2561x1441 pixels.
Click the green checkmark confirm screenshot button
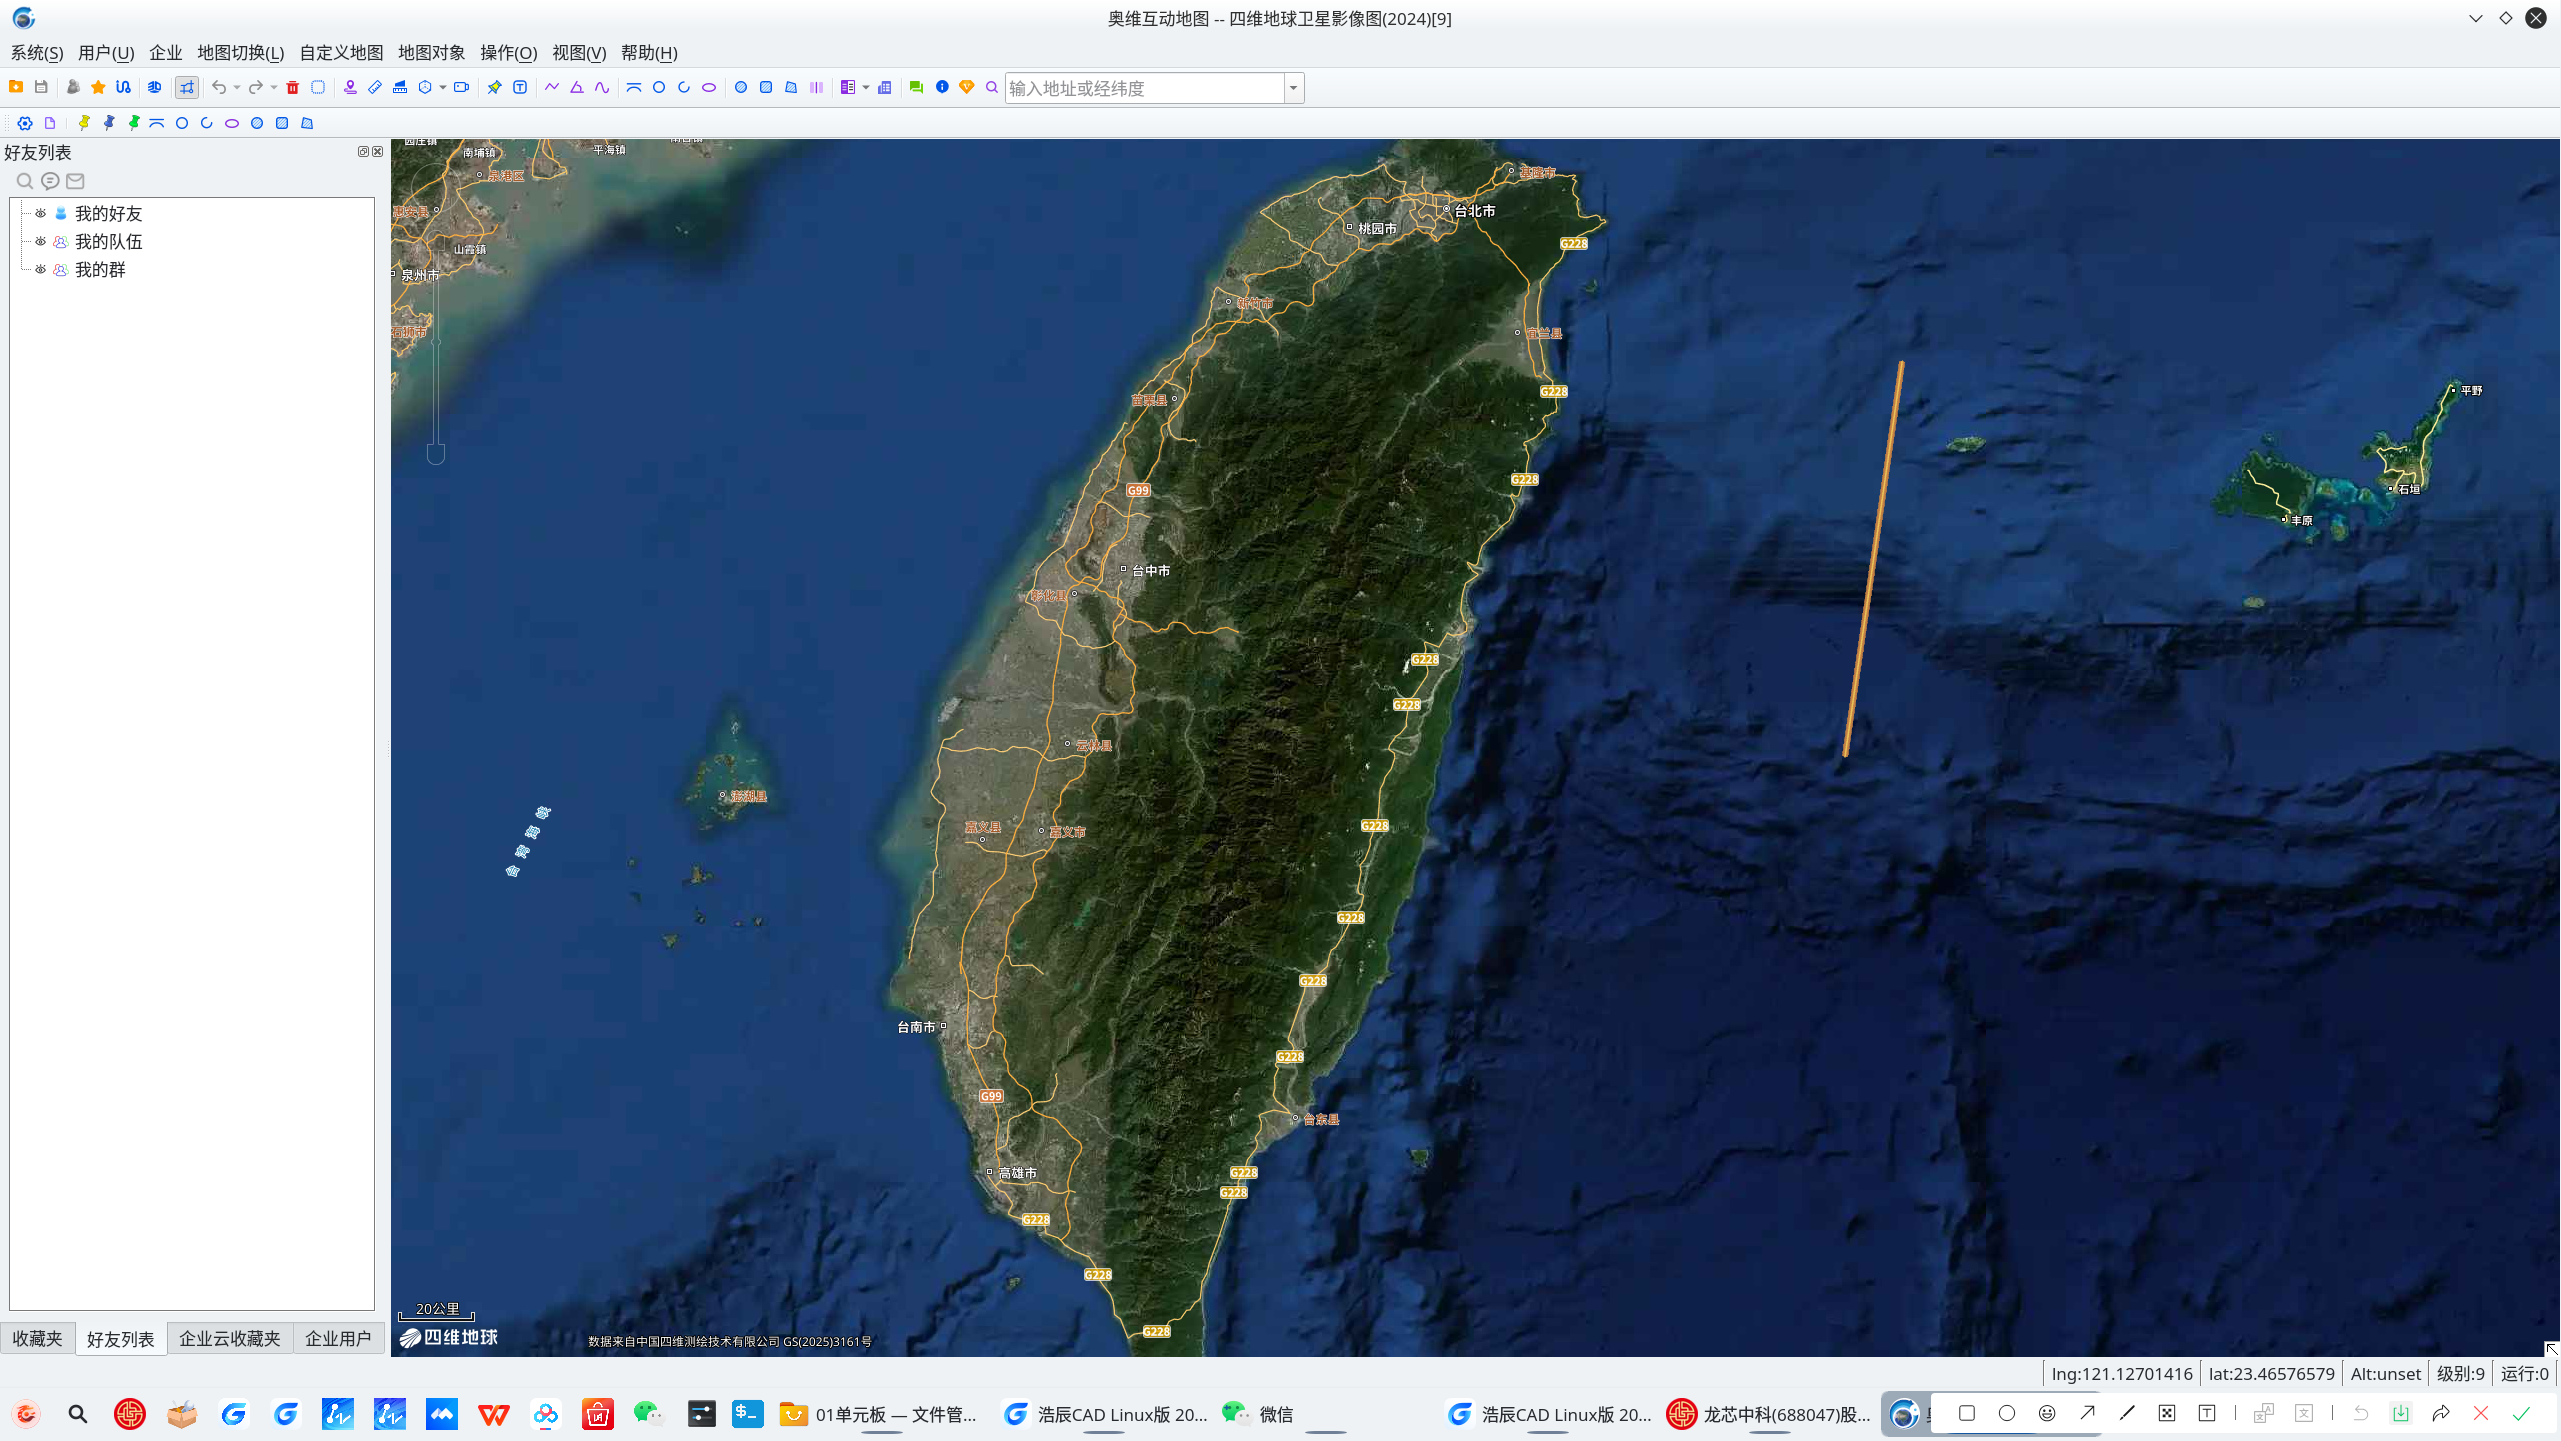click(x=2521, y=1413)
